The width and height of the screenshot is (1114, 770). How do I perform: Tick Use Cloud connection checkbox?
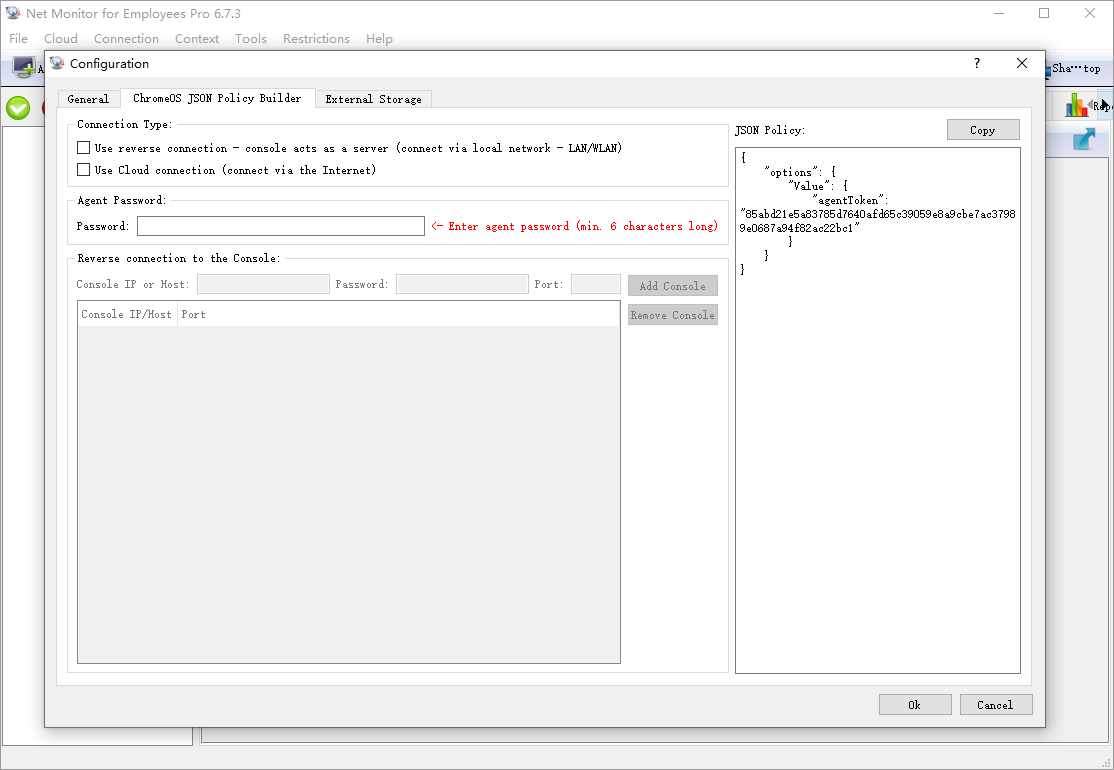83,170
